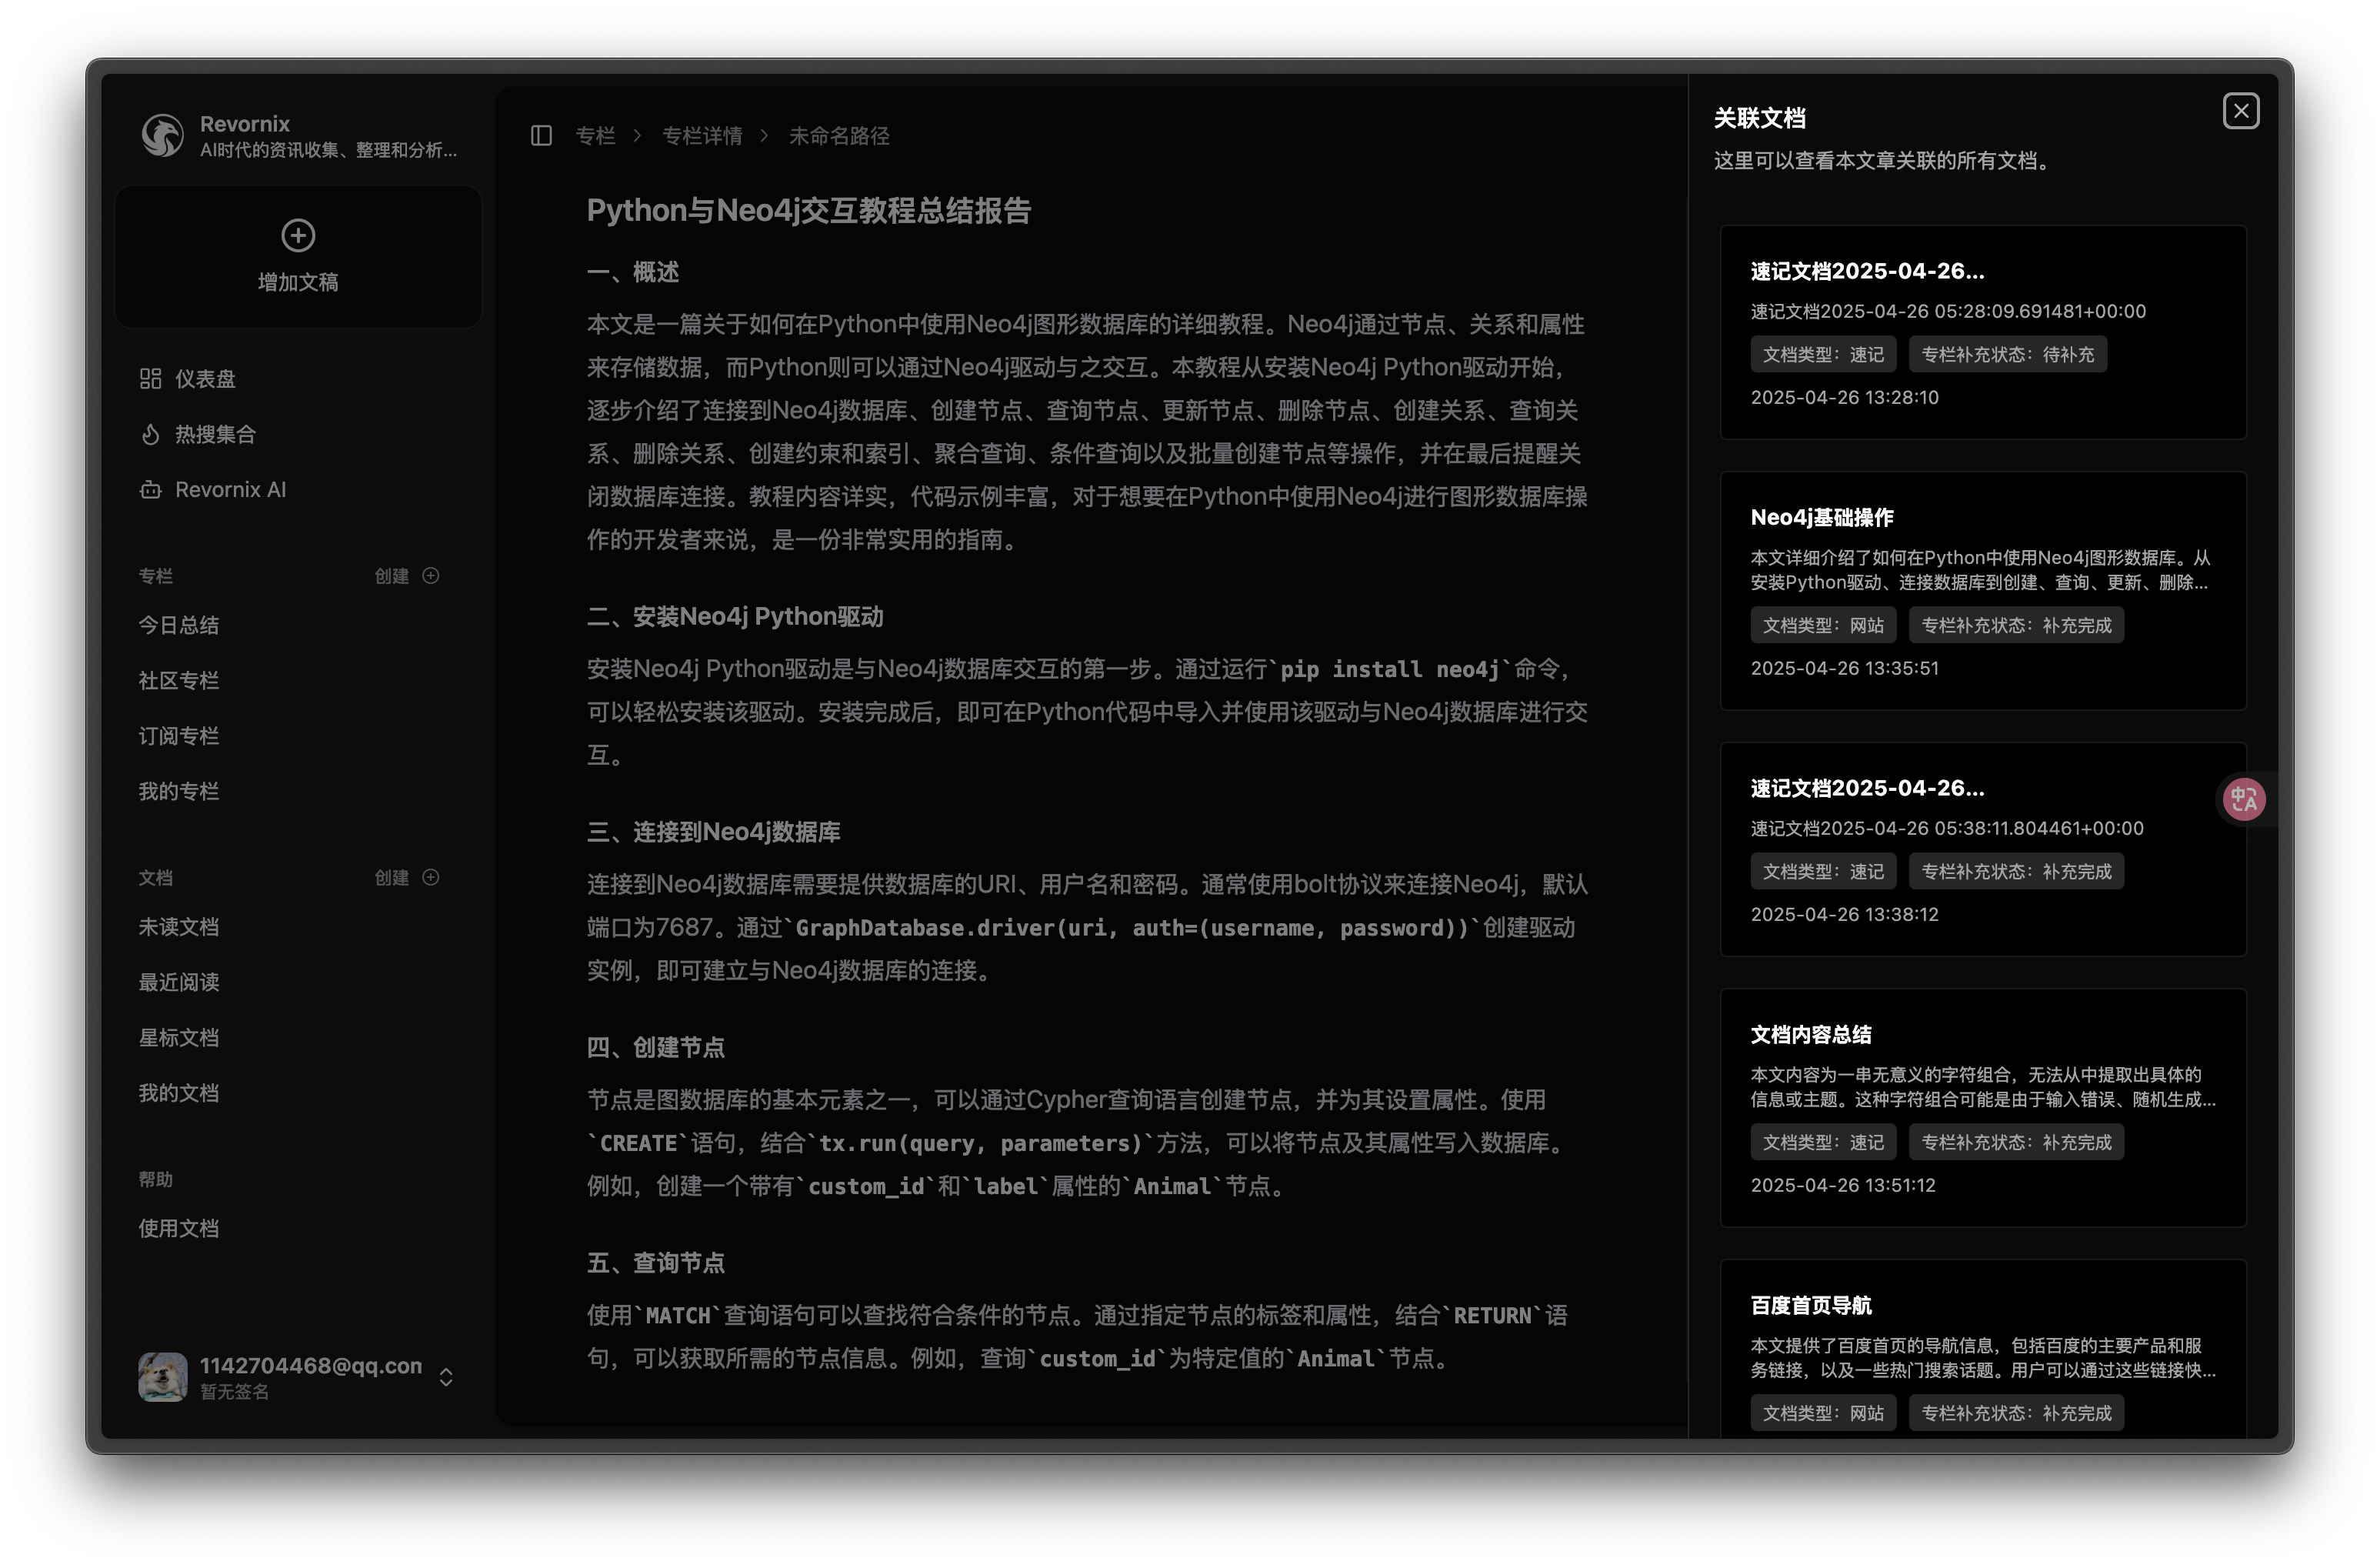
Task: Click heading 三、连接到Neo4j数据库
Action: [713, 833]
